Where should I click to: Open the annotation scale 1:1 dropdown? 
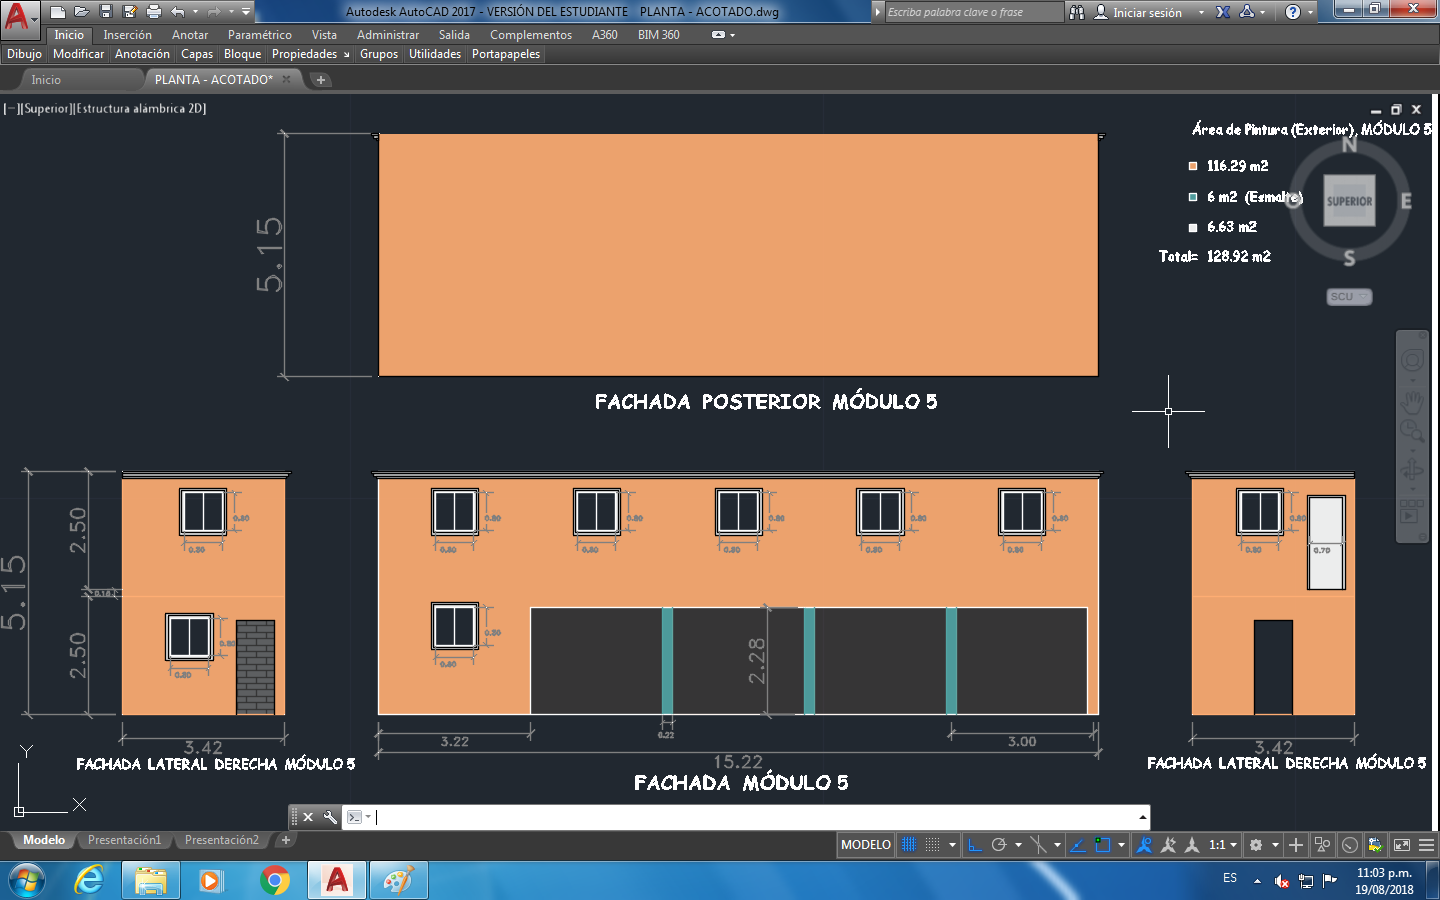[x=1223, y=845]
